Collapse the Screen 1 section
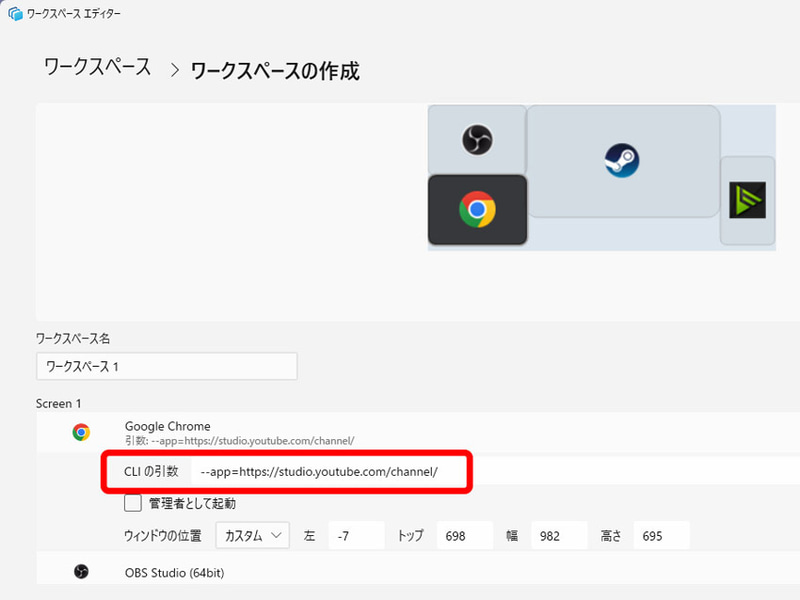Image resolution: width=800 pixels, height=600 pixels. (x=60, y=403)
